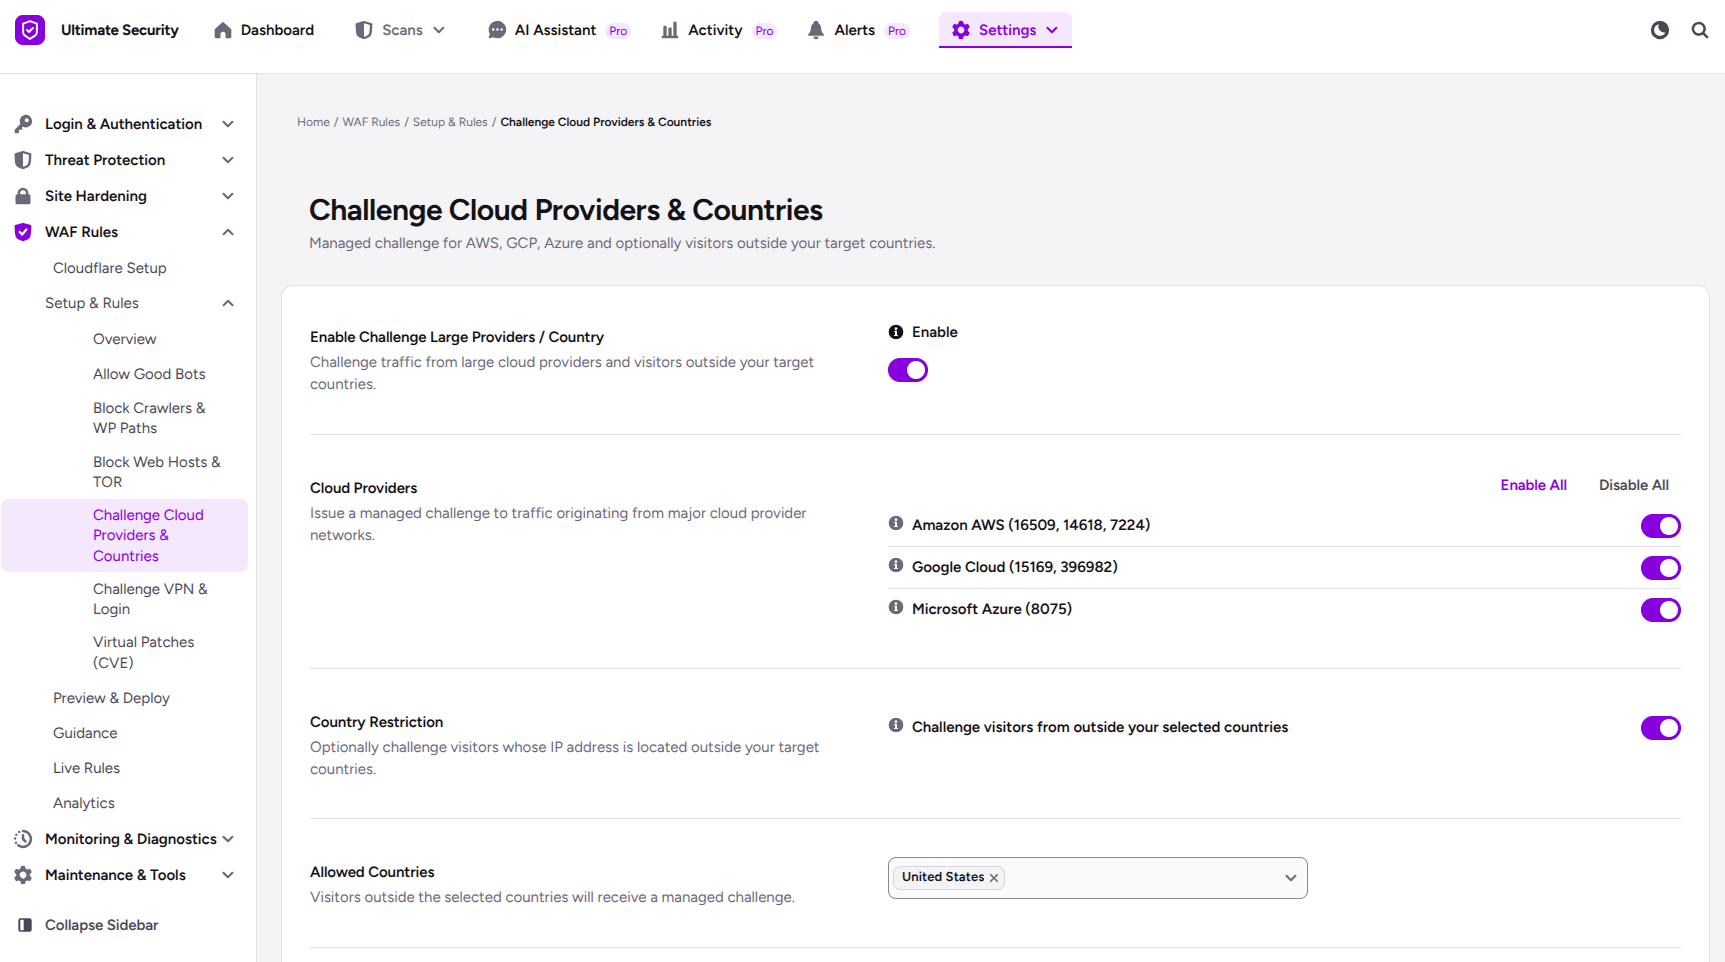The height and width of the screenshot is (962, 1725).
Task: Click the Ultimate Security shield logo
Action: coord(30,30)
